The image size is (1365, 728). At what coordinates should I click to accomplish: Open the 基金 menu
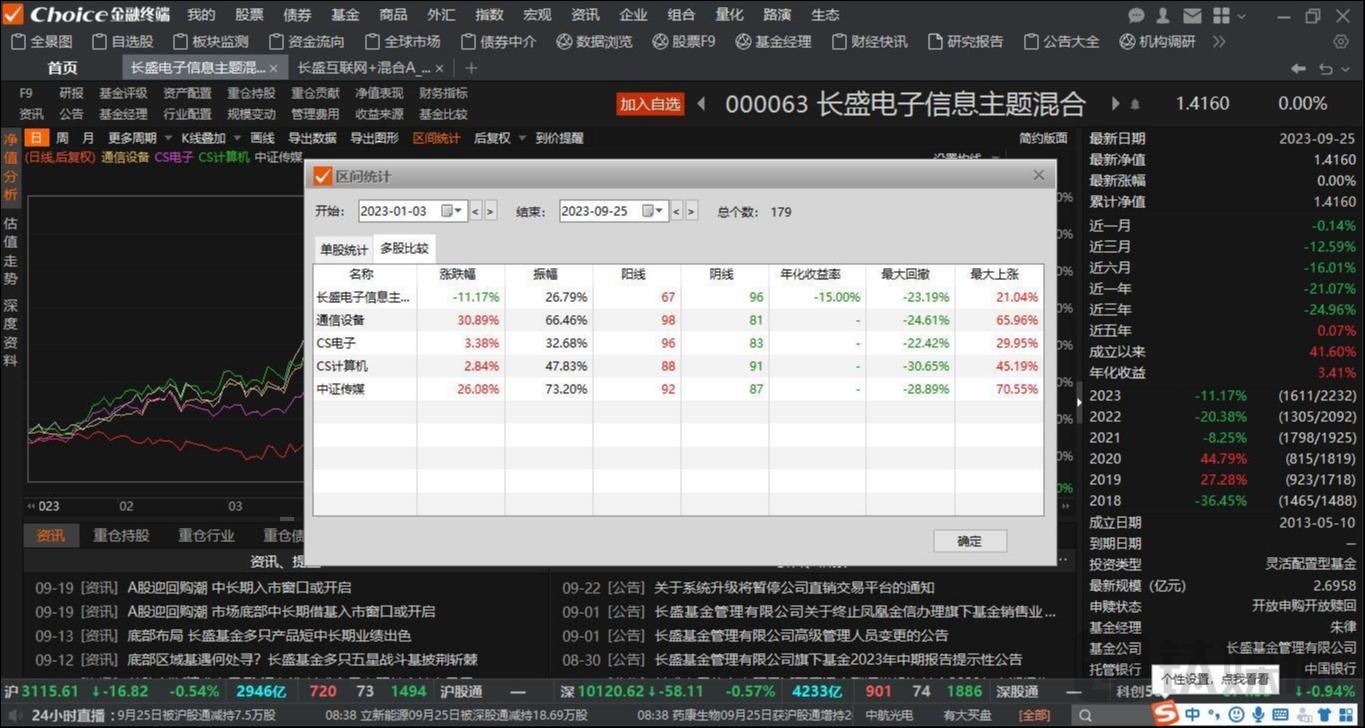[x=345, y=15]
